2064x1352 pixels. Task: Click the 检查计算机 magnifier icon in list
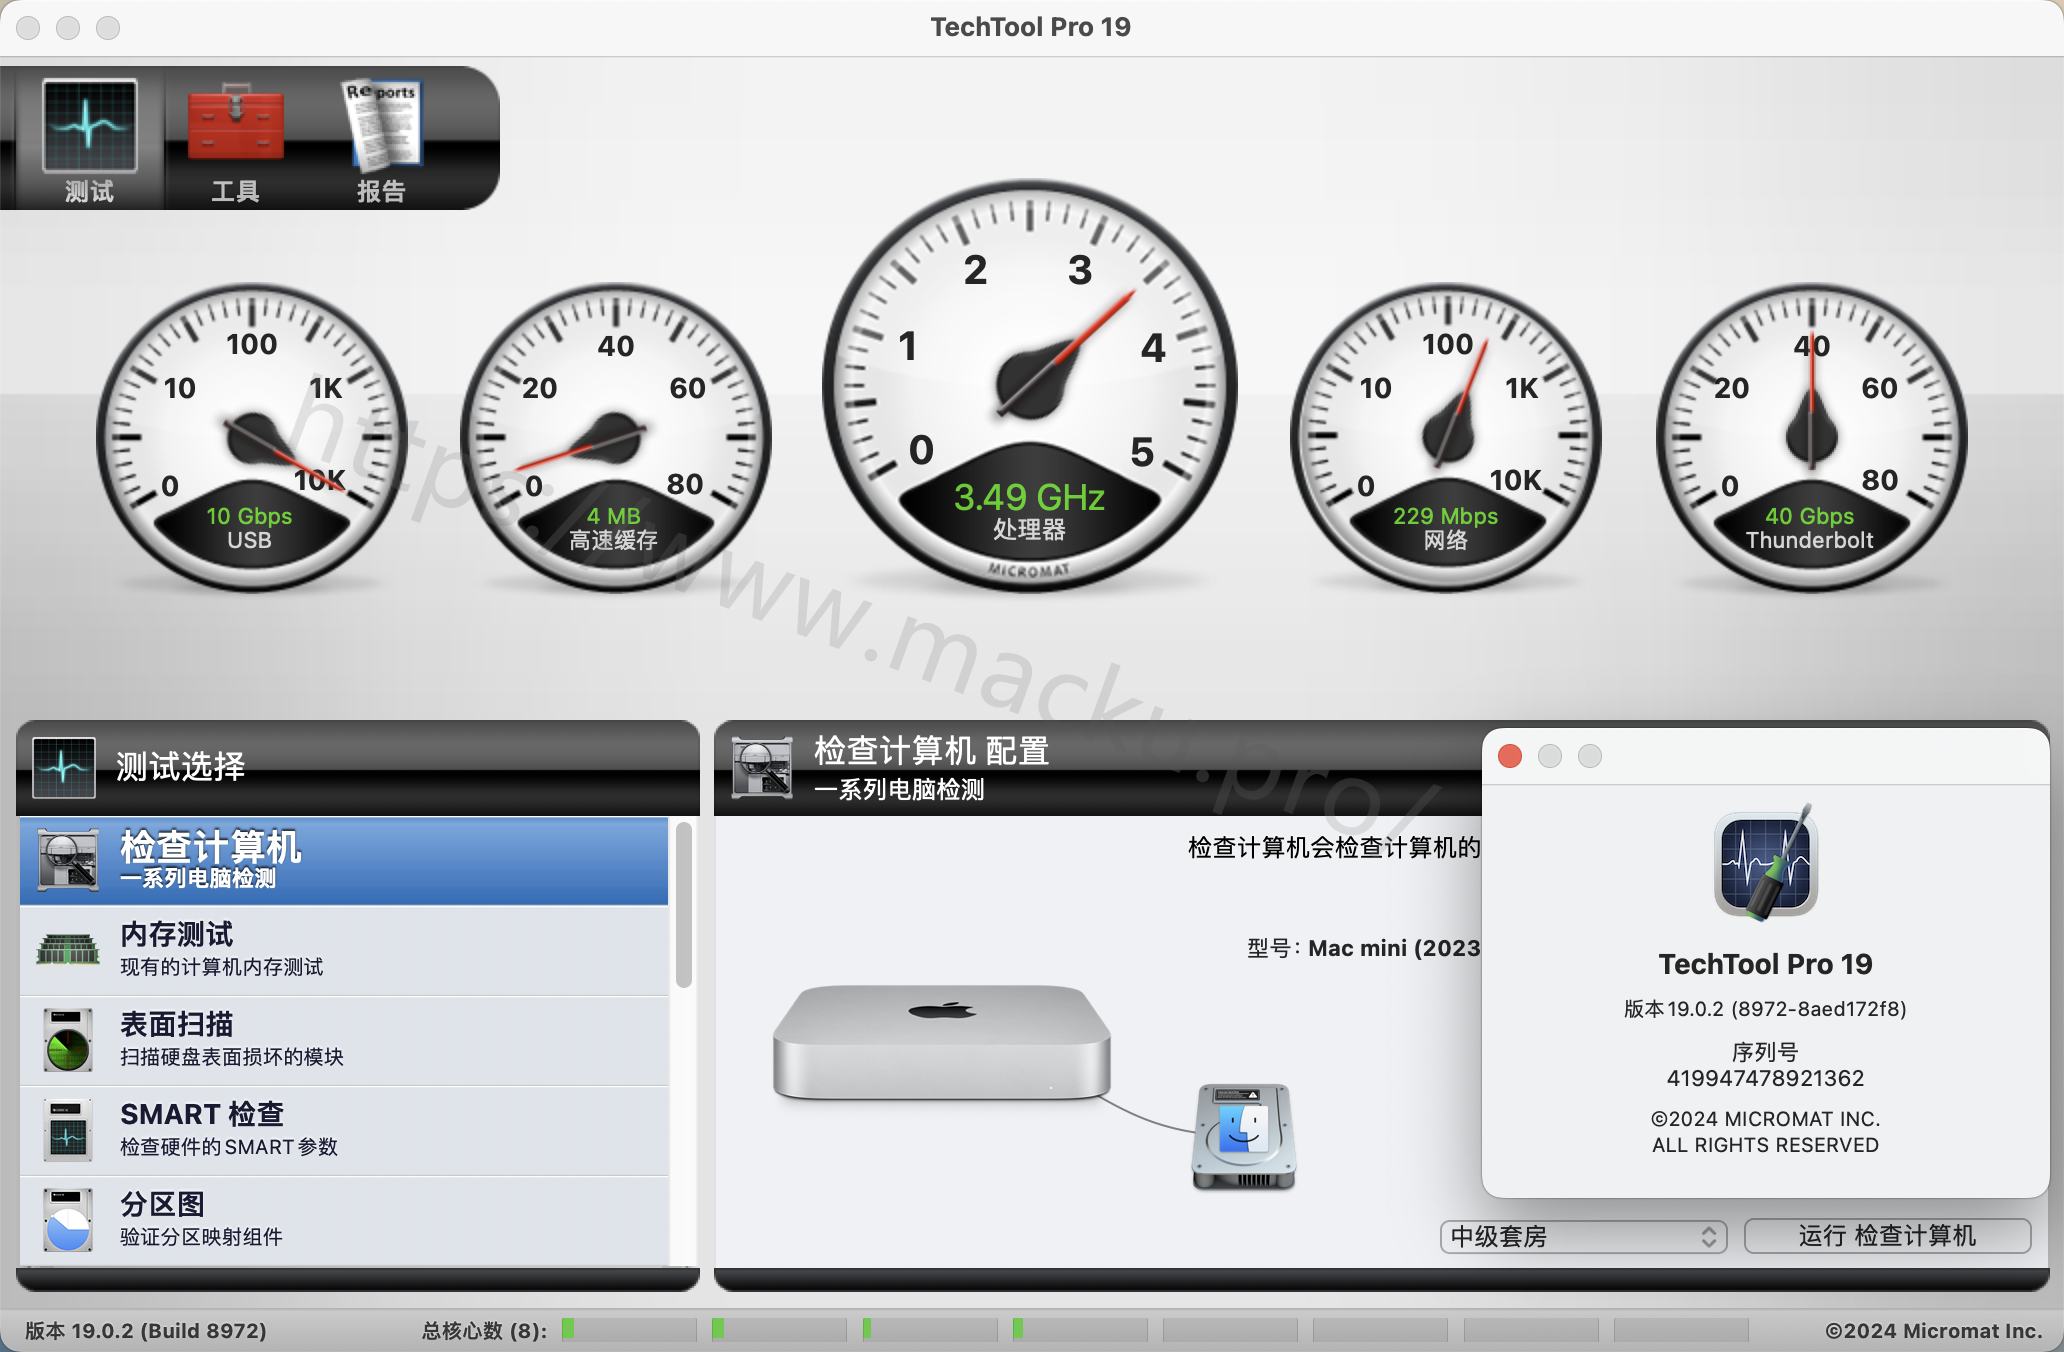point(68,860)
